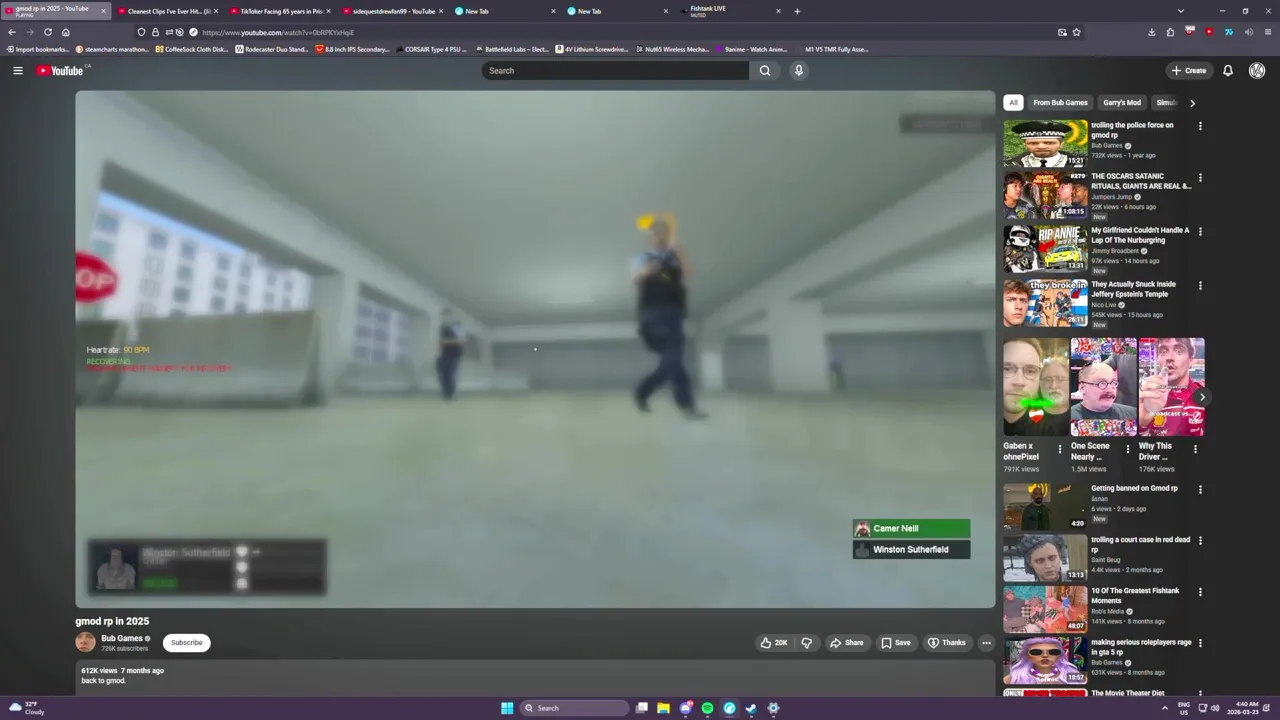This screenshot has width=1280, height=720.
Task: Show more filter chips with right arrow
Action: (x=1192, y=103)
